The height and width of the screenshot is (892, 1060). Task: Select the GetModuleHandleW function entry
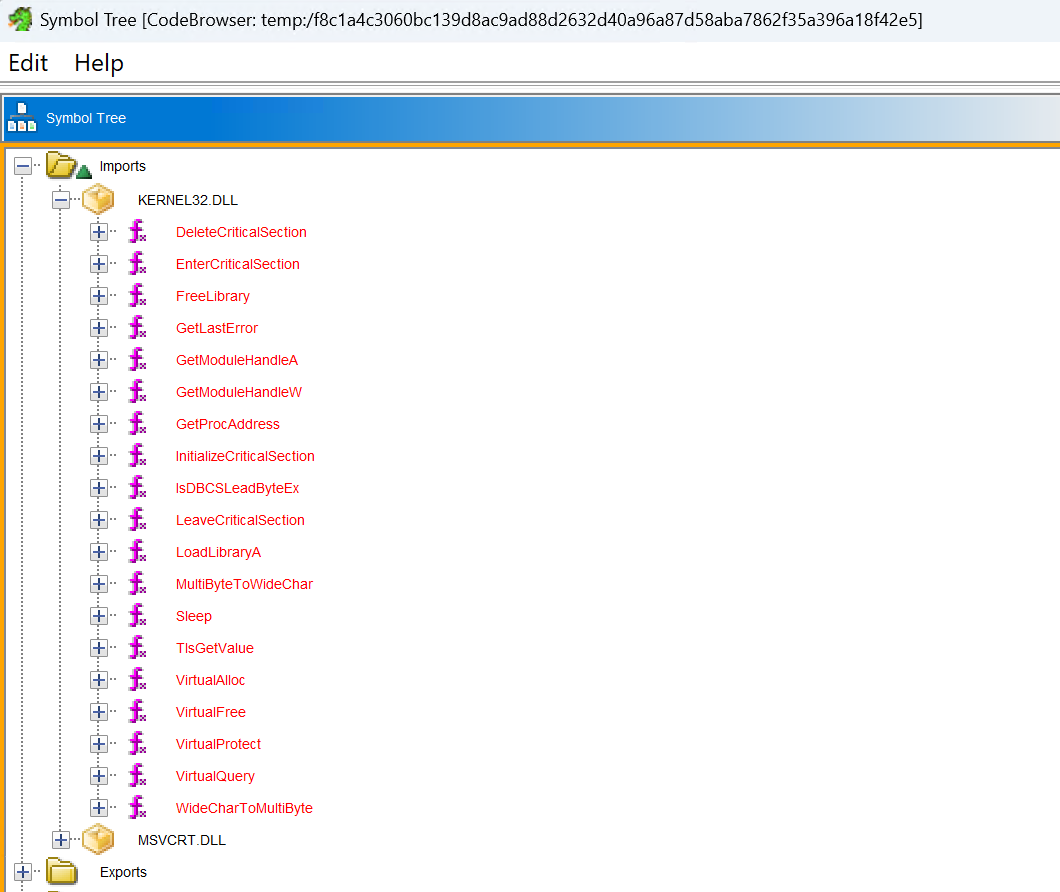(238, 392)
